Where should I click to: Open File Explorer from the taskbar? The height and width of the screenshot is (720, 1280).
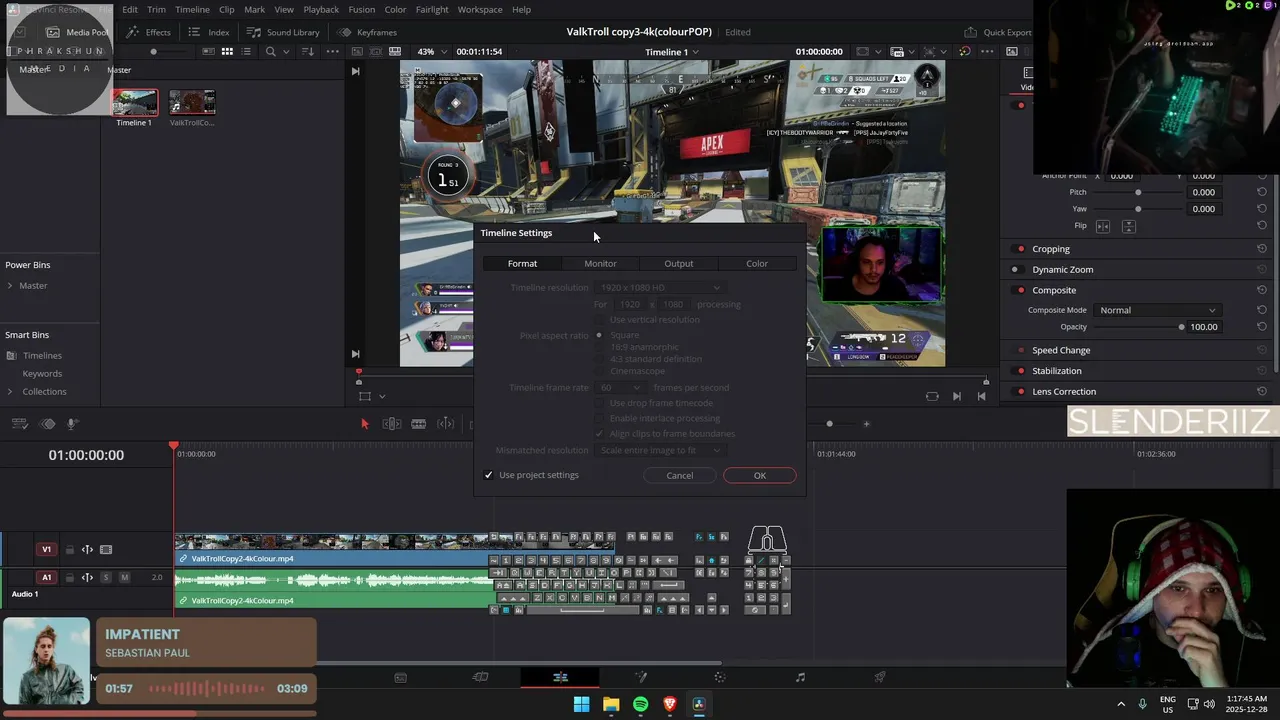pos(611,704)
